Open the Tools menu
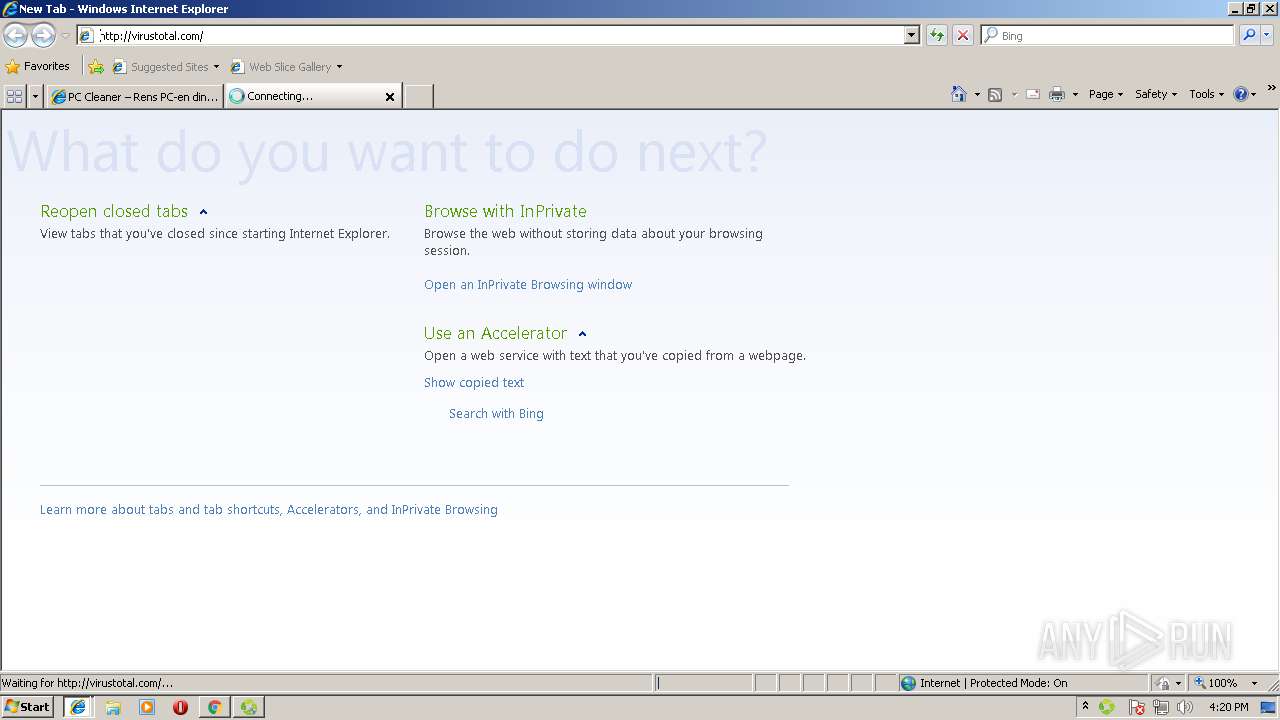 [1206, 94]
